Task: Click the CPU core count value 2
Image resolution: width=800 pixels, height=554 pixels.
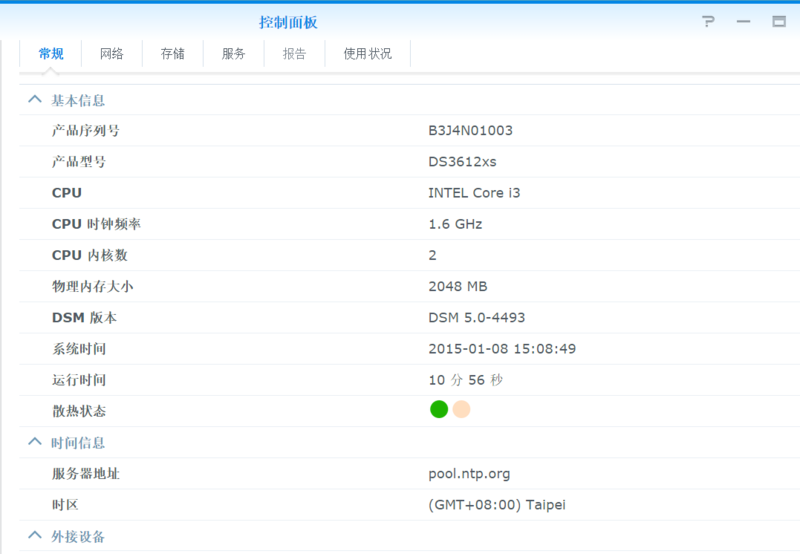Action: click(432, 255)
